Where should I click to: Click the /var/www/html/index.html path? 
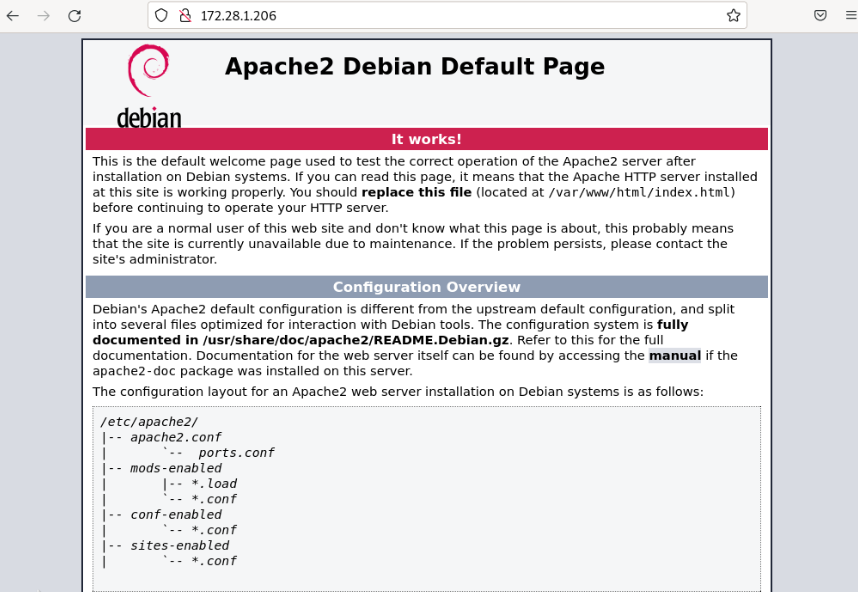[639, 193]
